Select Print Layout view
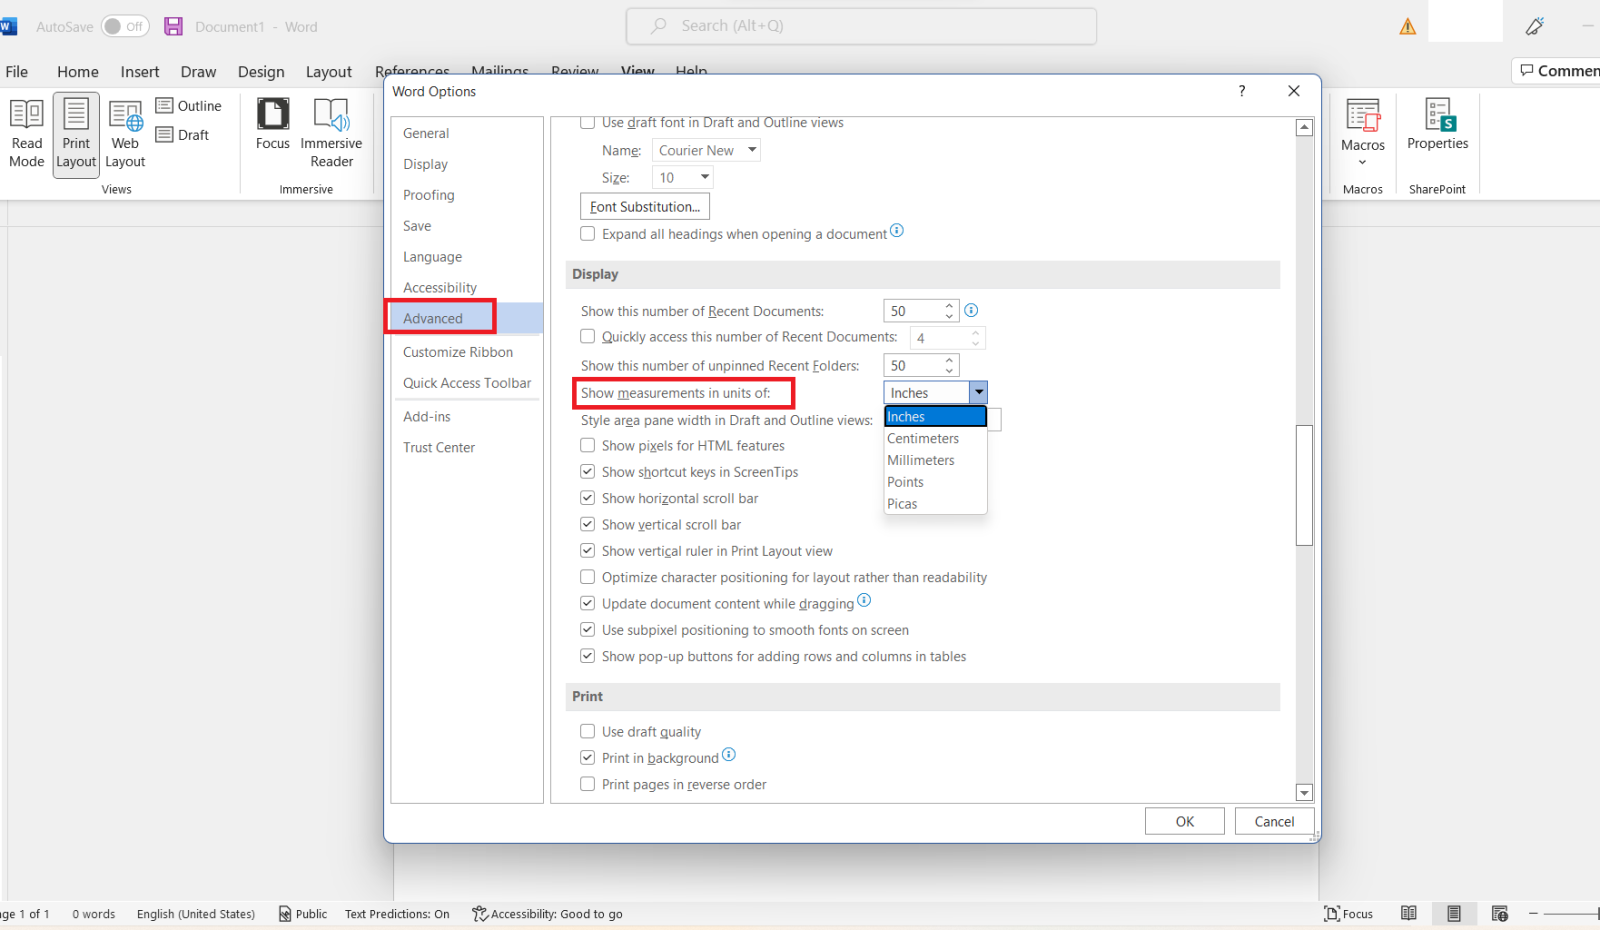 tap(76, 134)
